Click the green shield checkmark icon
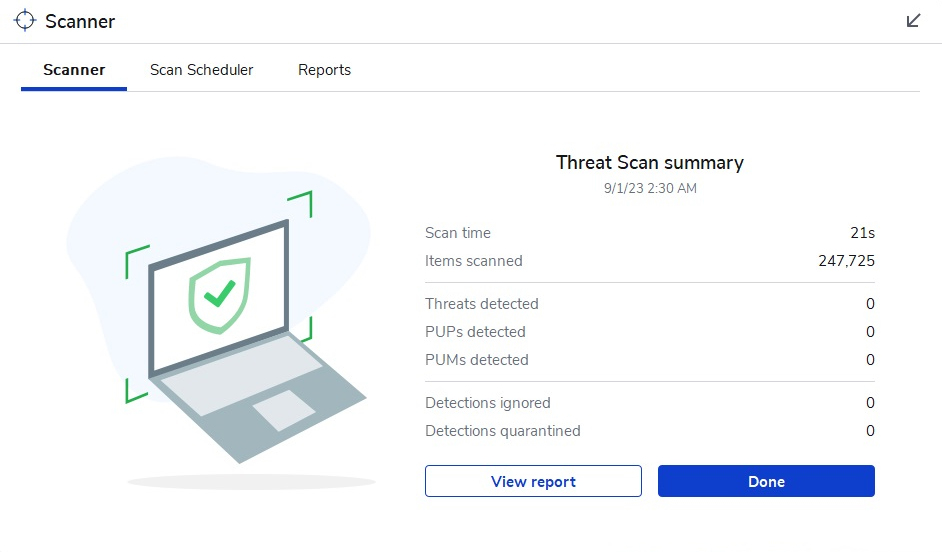 (220, 294)
